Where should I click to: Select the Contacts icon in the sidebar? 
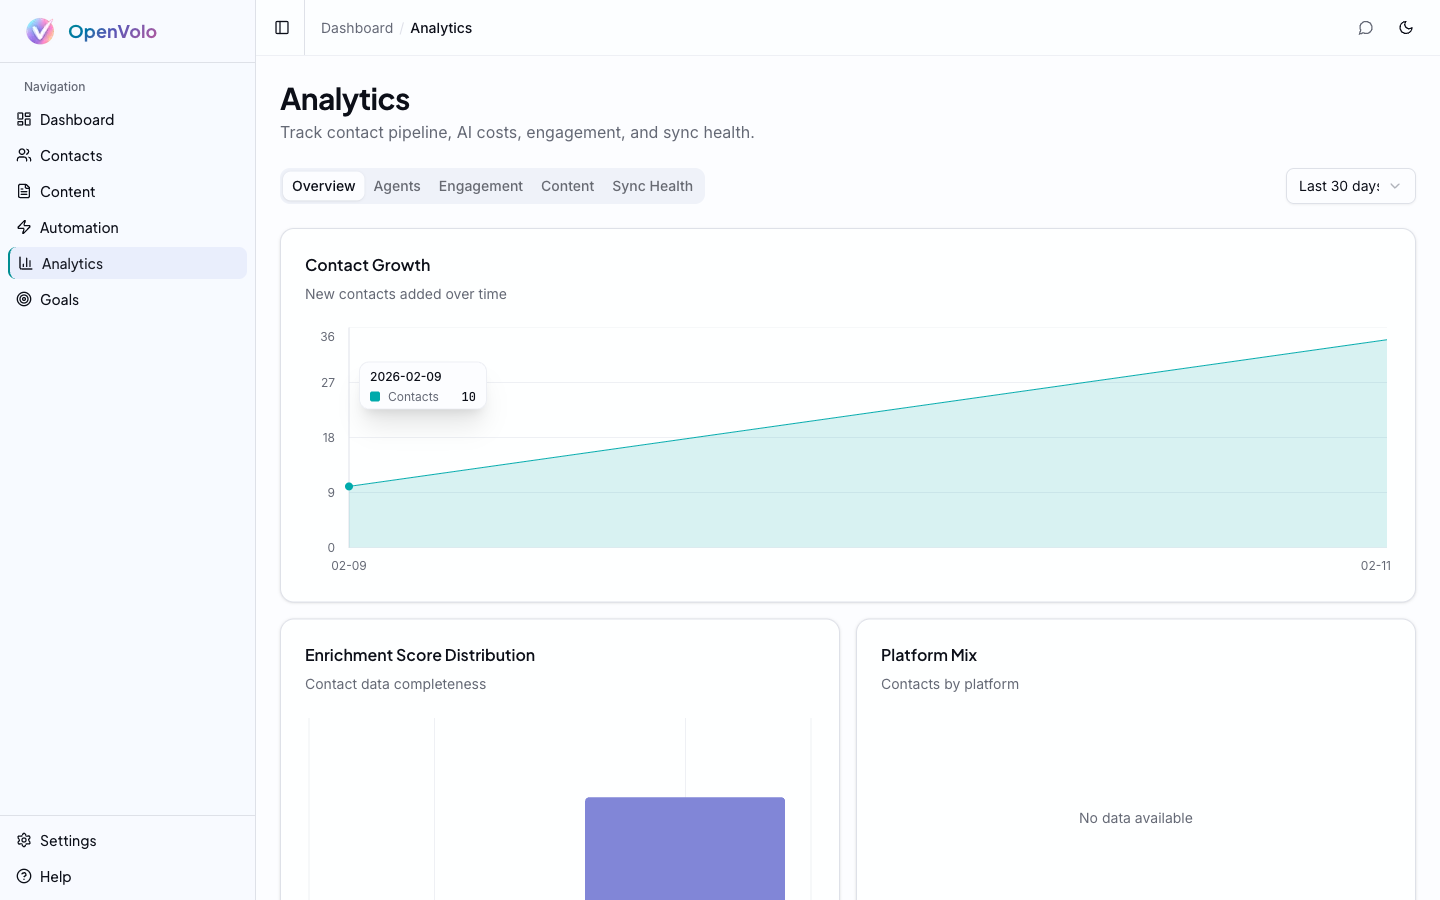point(24,155)
